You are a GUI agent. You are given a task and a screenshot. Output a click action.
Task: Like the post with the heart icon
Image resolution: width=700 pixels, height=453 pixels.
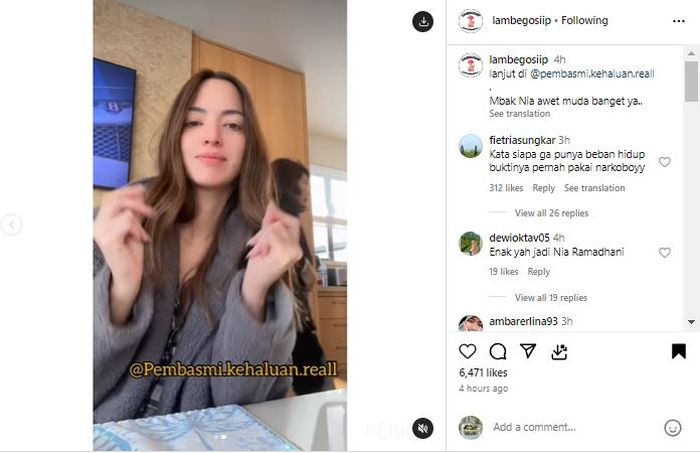pyautogui.click(x=467, y=352)
